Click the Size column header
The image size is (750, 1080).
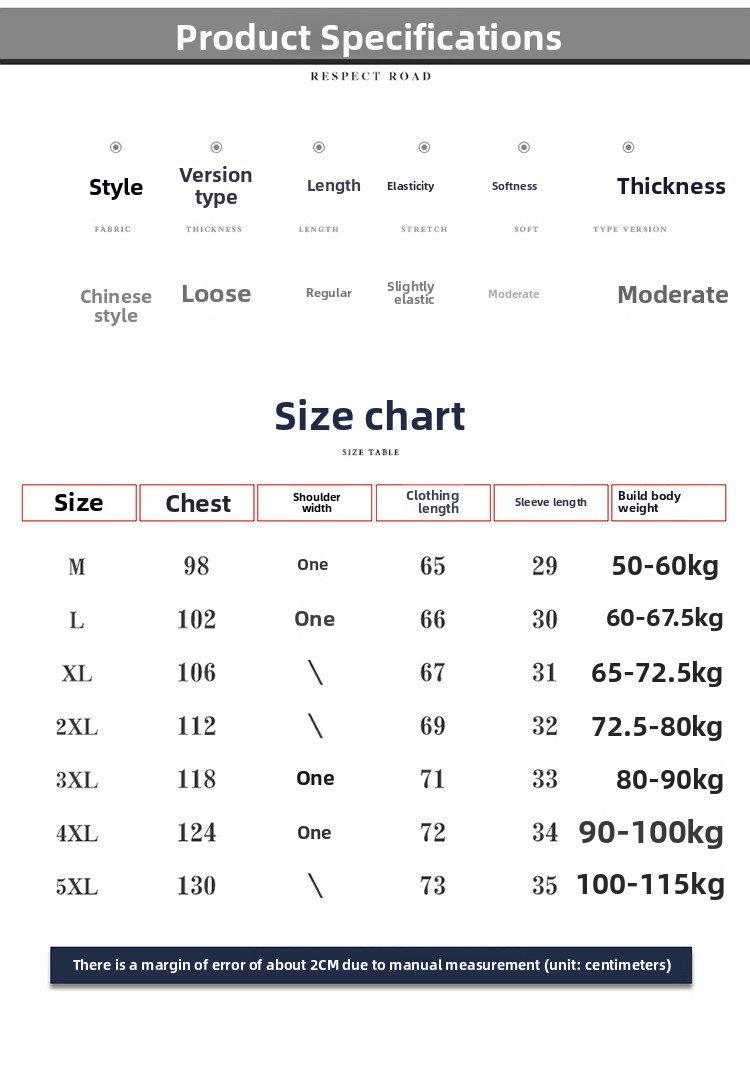click(79, 503)
